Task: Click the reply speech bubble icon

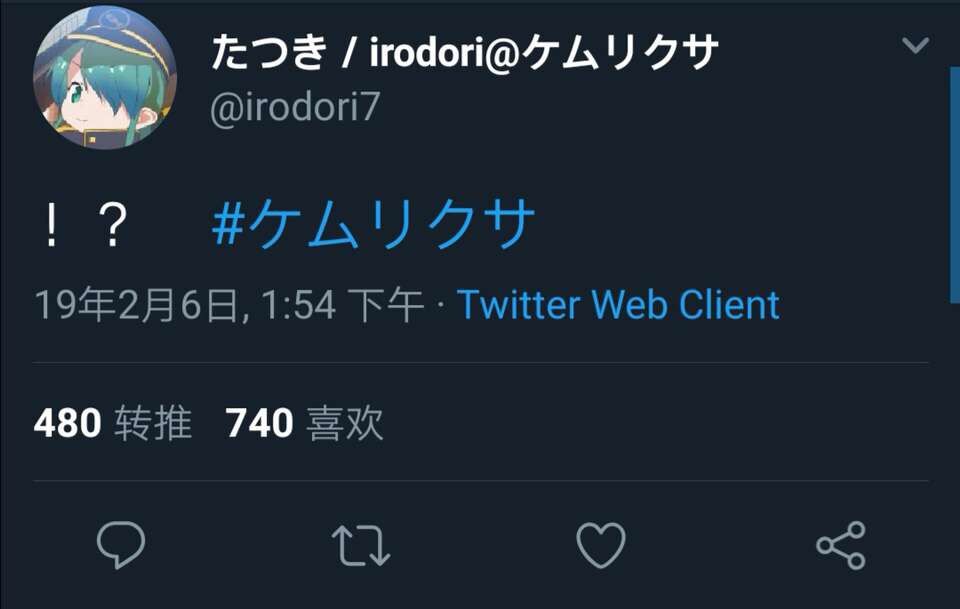Action: click(121, 545)
